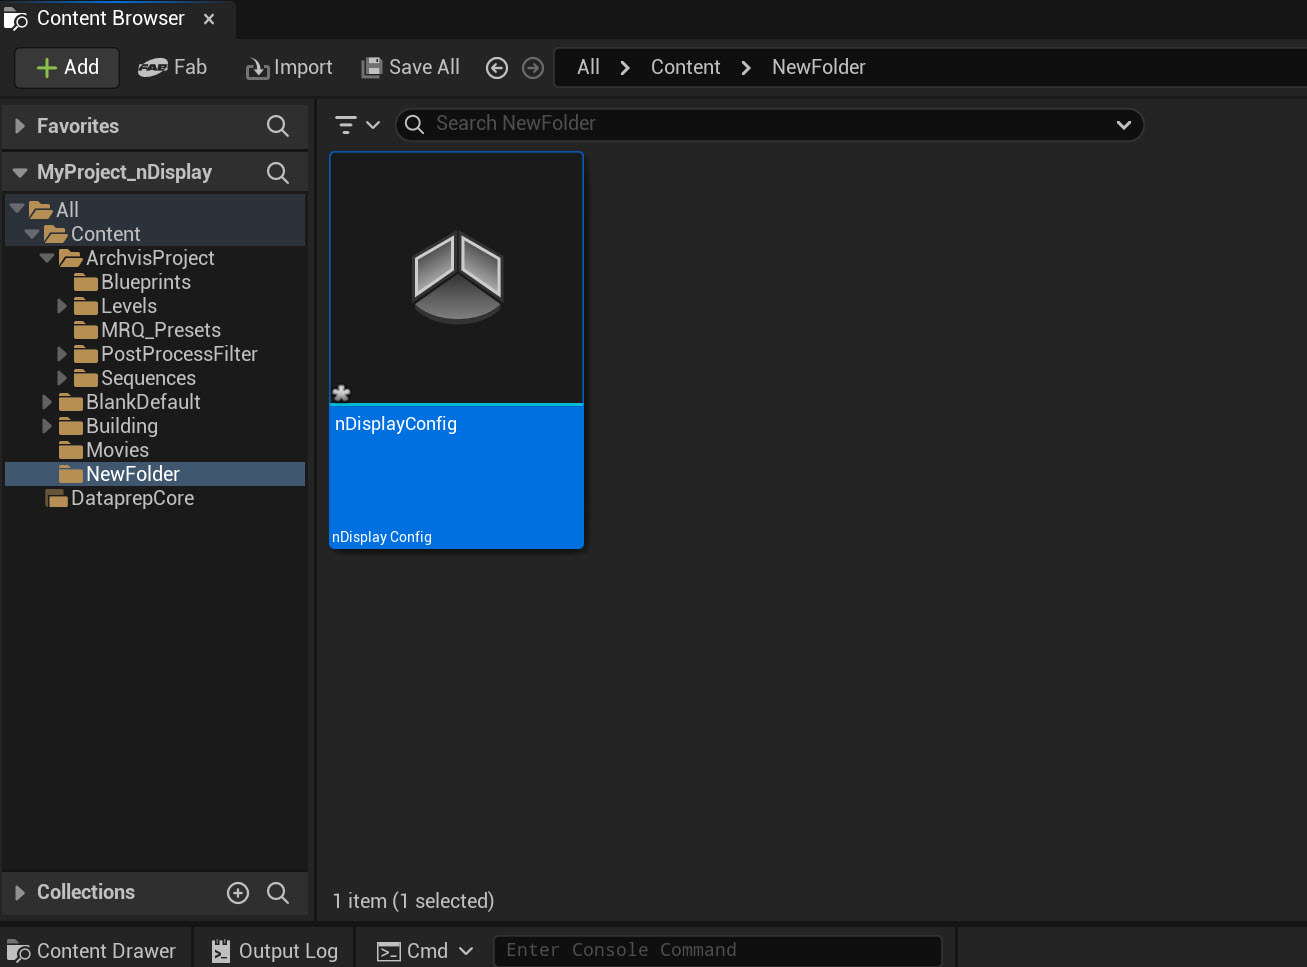Viewport: 1307px width, 967px height.
Task: Search in MyProject_nDisplay sources
Action: (x=278, y=172)
